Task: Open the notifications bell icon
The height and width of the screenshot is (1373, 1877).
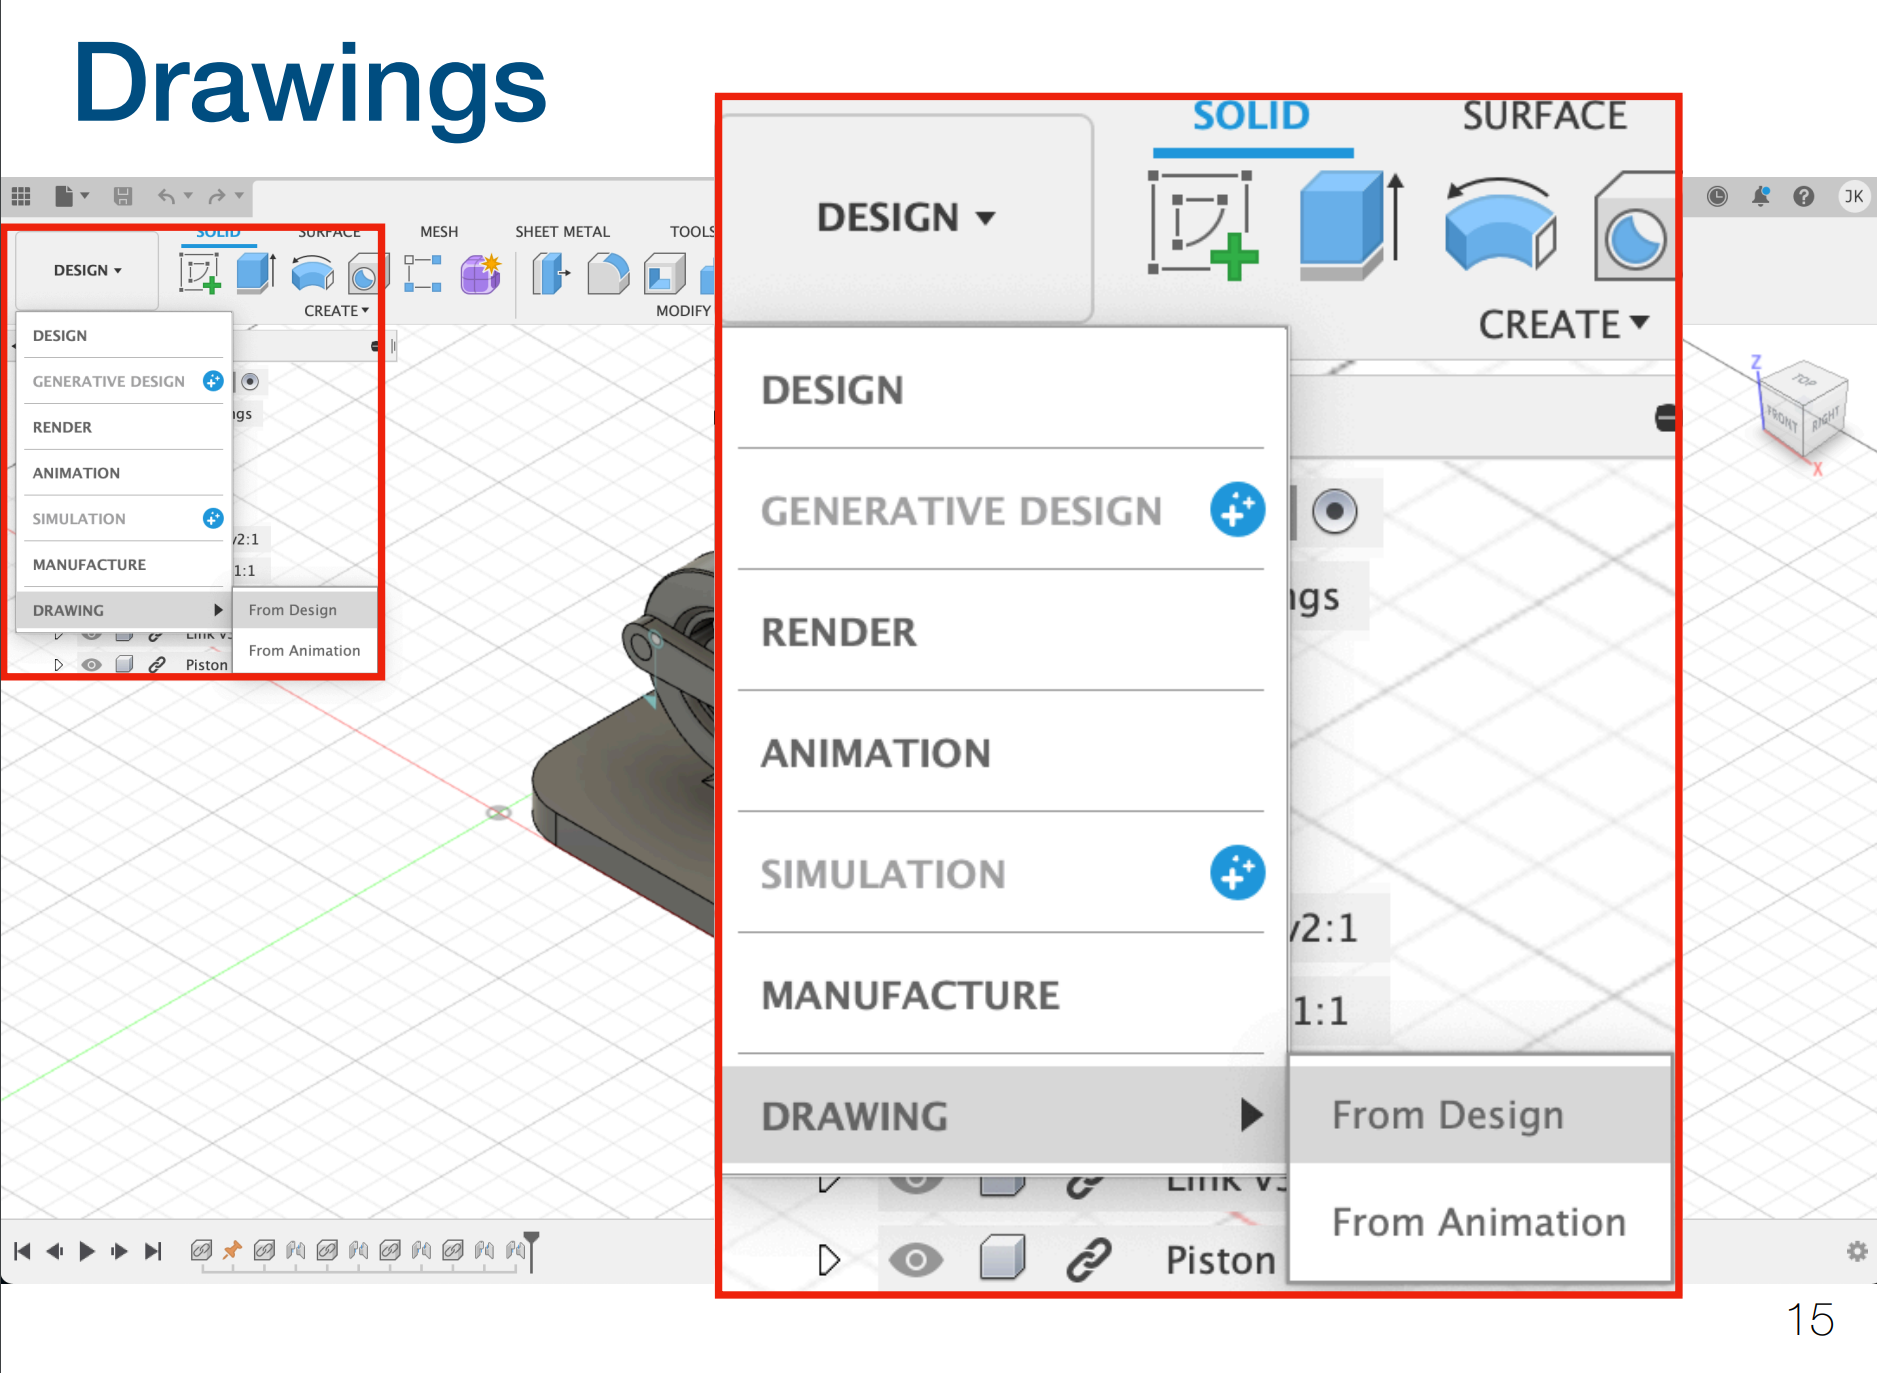Action: tap(1760, 196)
